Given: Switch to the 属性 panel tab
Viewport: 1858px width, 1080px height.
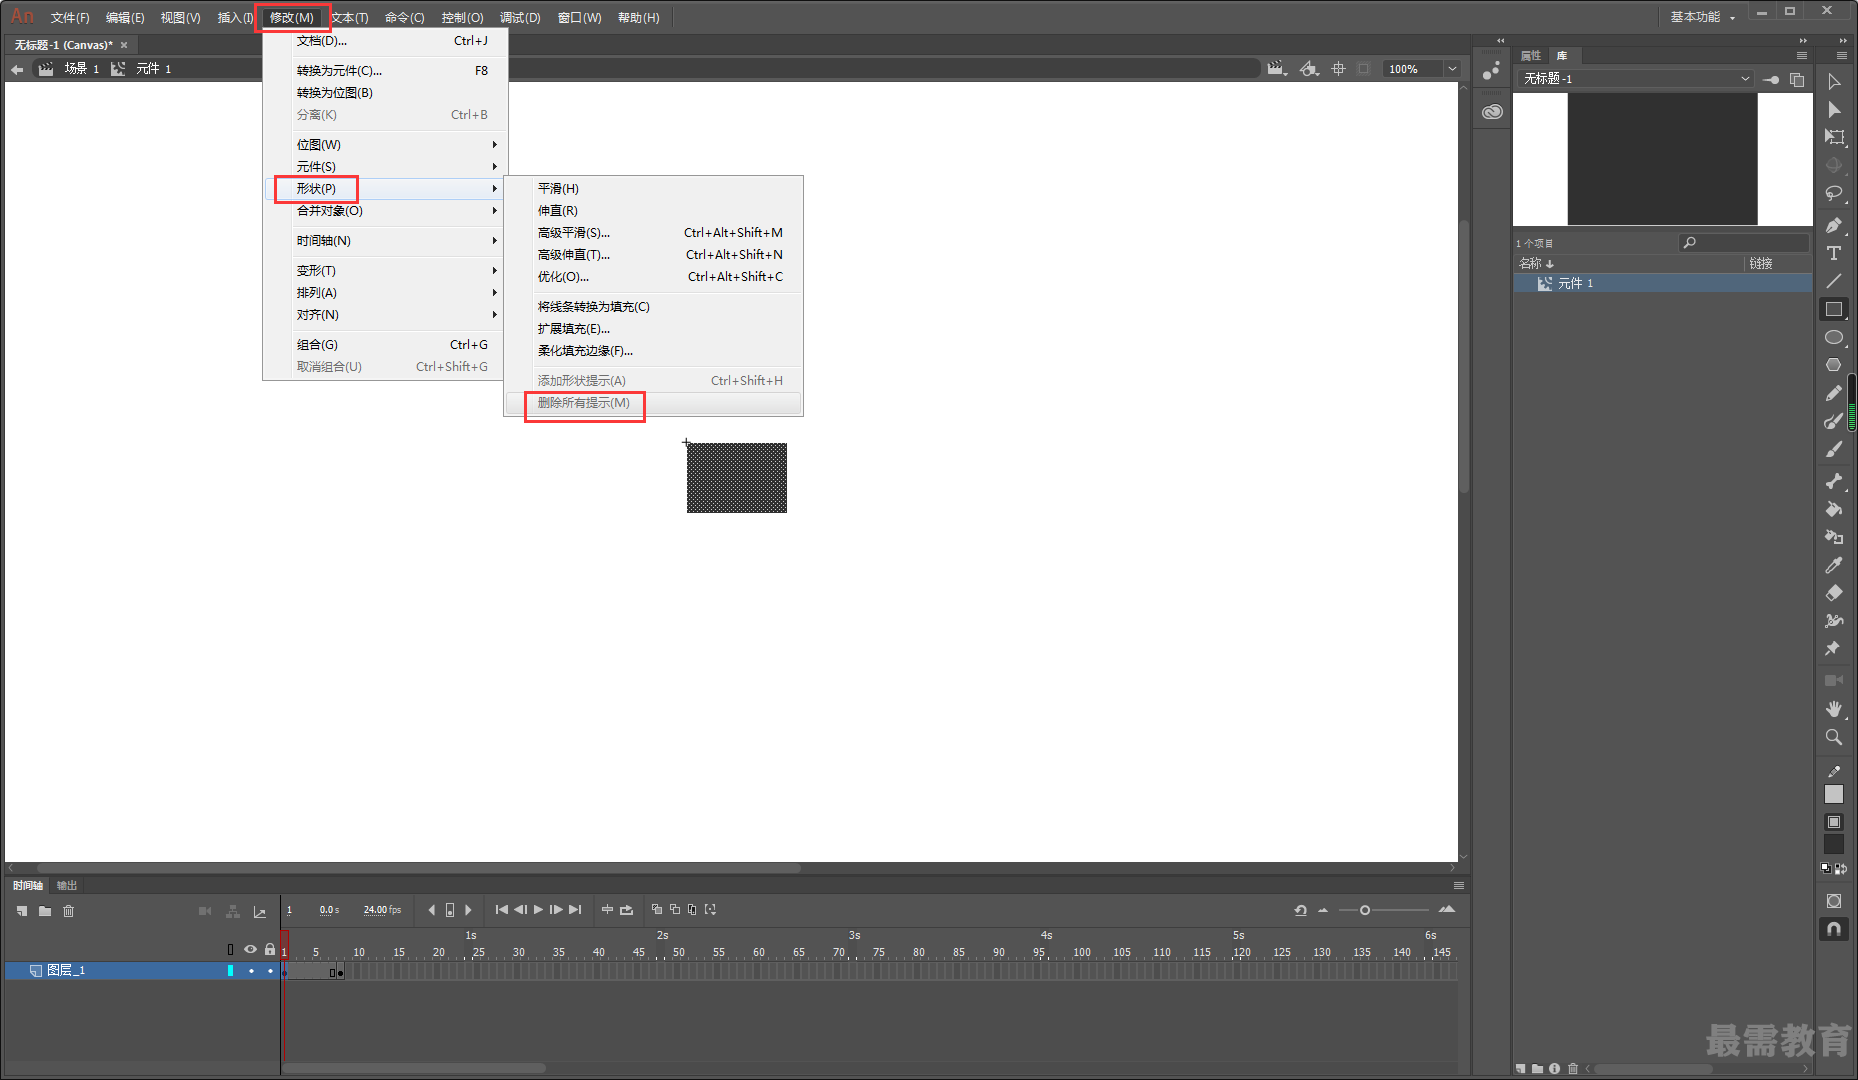Looking at the screenshot, I should point(1531,56).
